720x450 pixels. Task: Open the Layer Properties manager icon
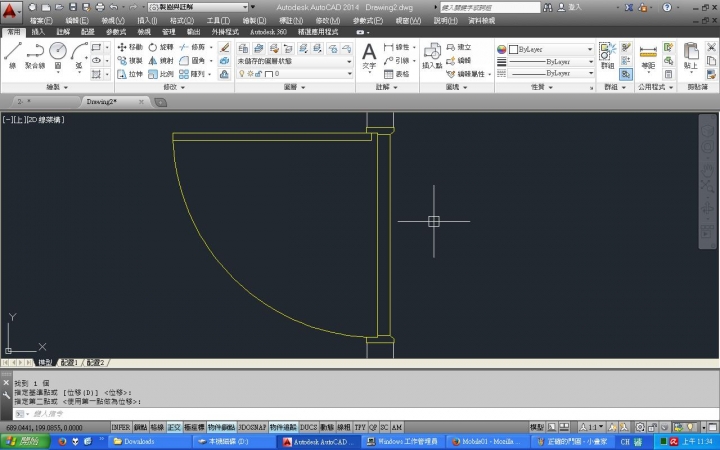point(243,48)
